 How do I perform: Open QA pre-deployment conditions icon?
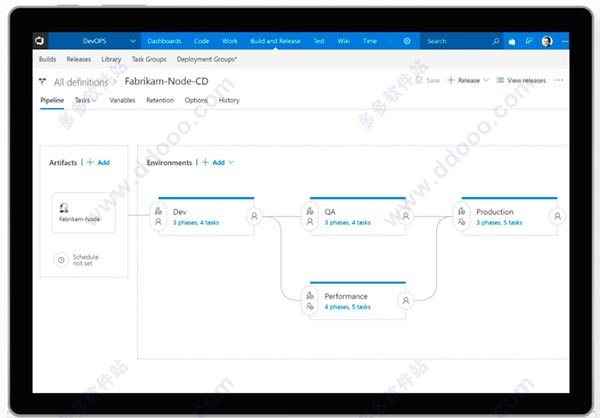(x=310, y=217)
